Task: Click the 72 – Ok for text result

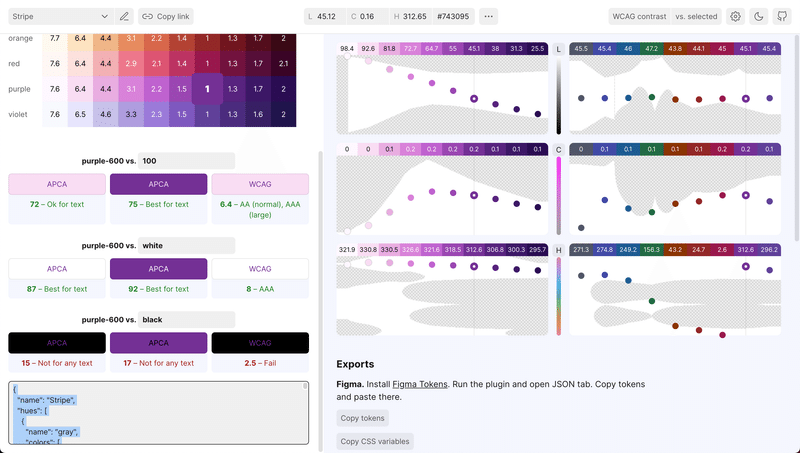Action: pyautogui.click(x=57, y=204)
